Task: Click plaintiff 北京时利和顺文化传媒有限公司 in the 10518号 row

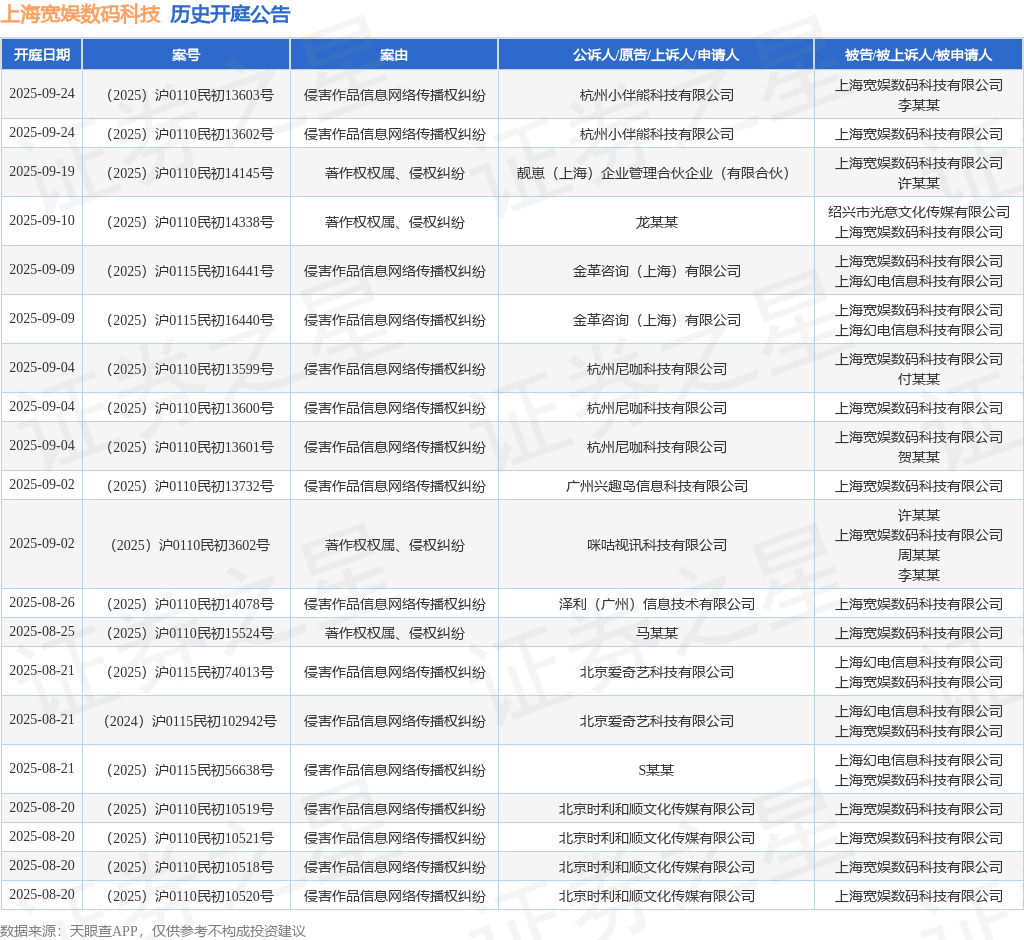Action: [x=656, y=867]
